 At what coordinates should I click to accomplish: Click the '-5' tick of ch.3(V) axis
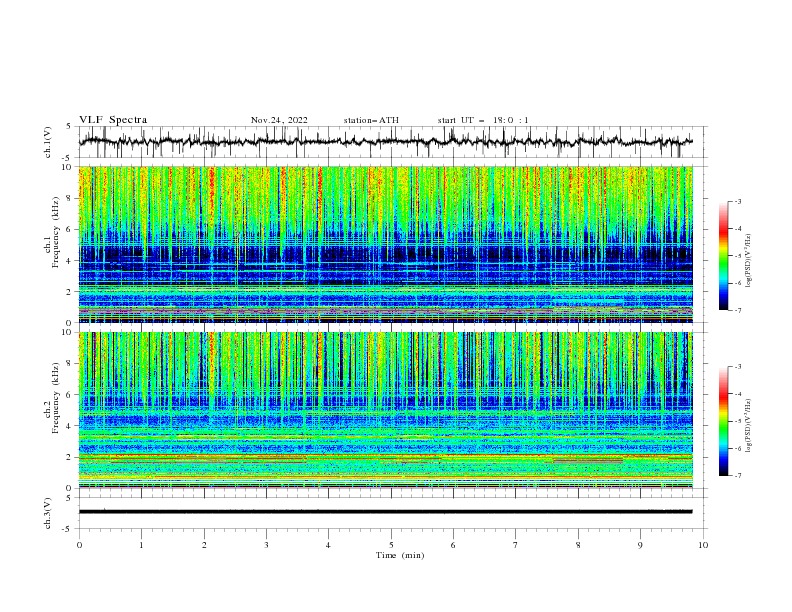(68, 529)
